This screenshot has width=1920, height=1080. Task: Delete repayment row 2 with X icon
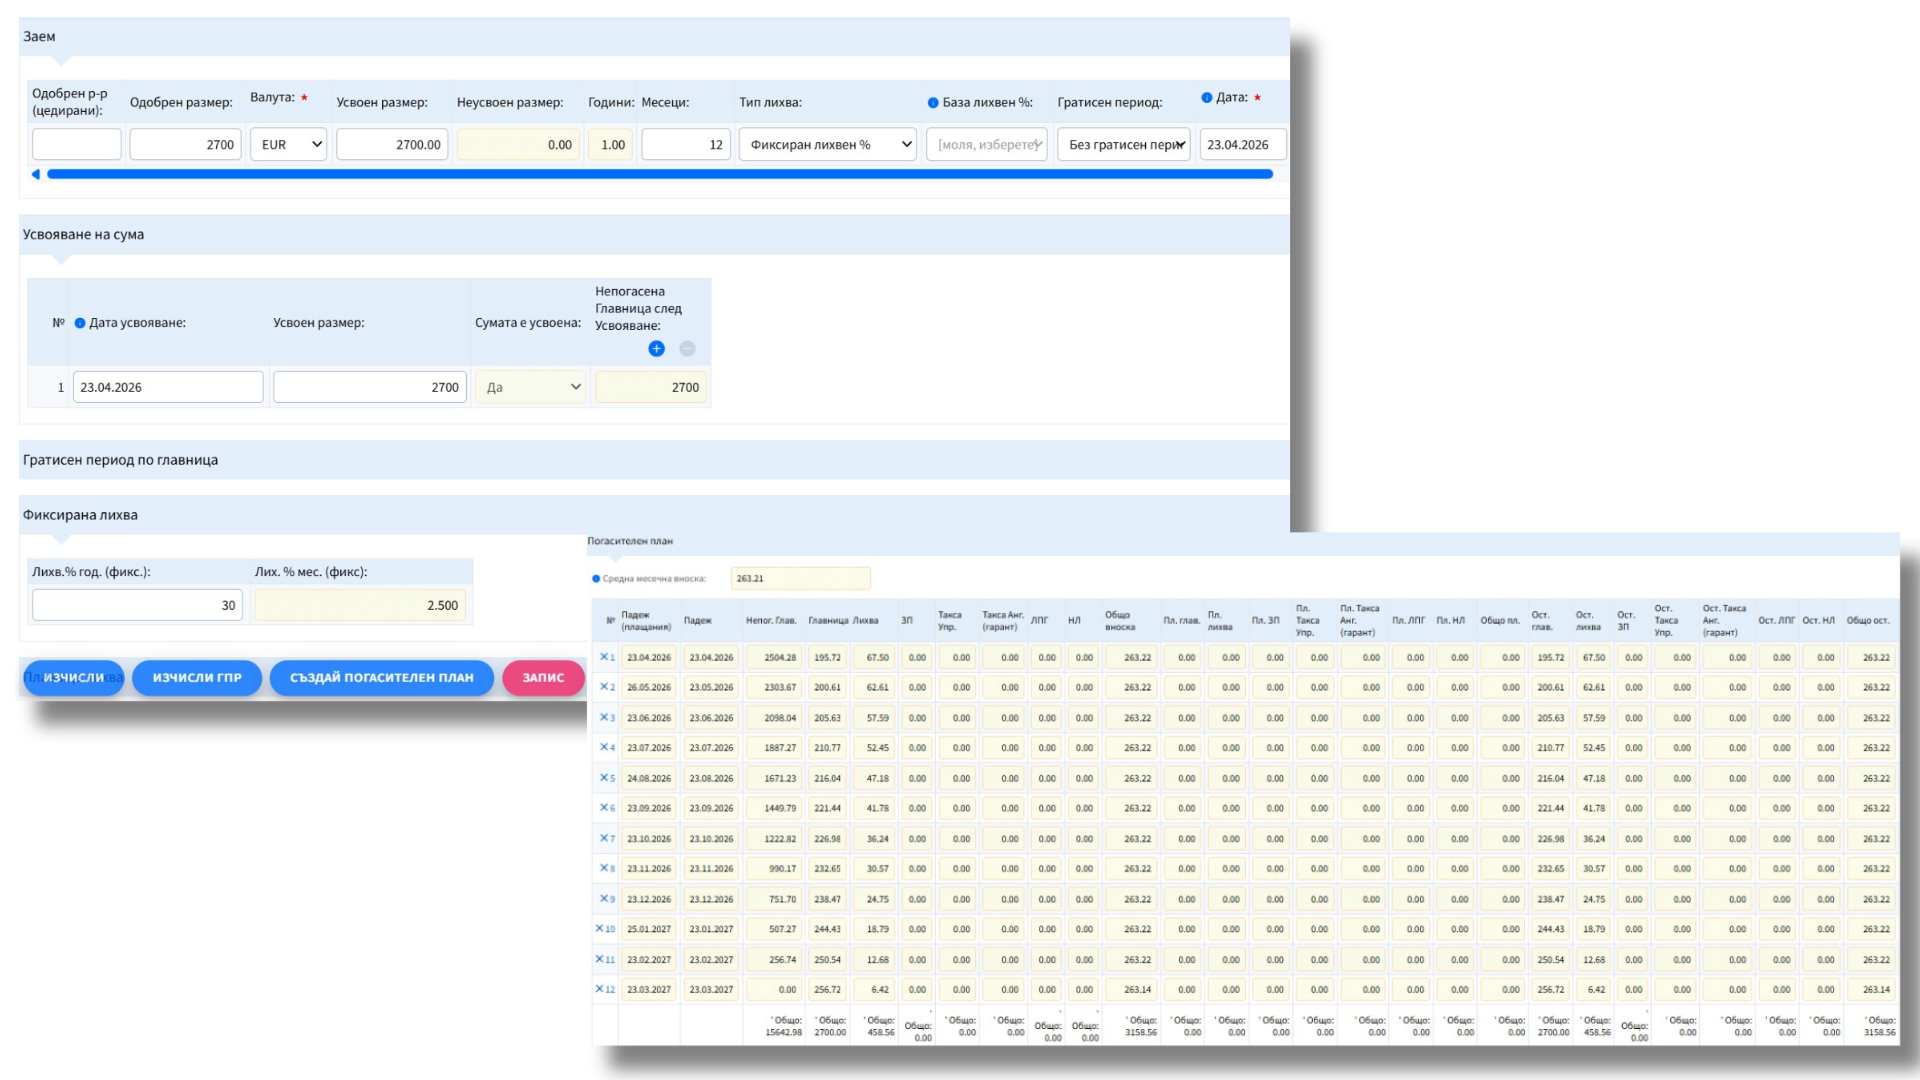(604, 687)
